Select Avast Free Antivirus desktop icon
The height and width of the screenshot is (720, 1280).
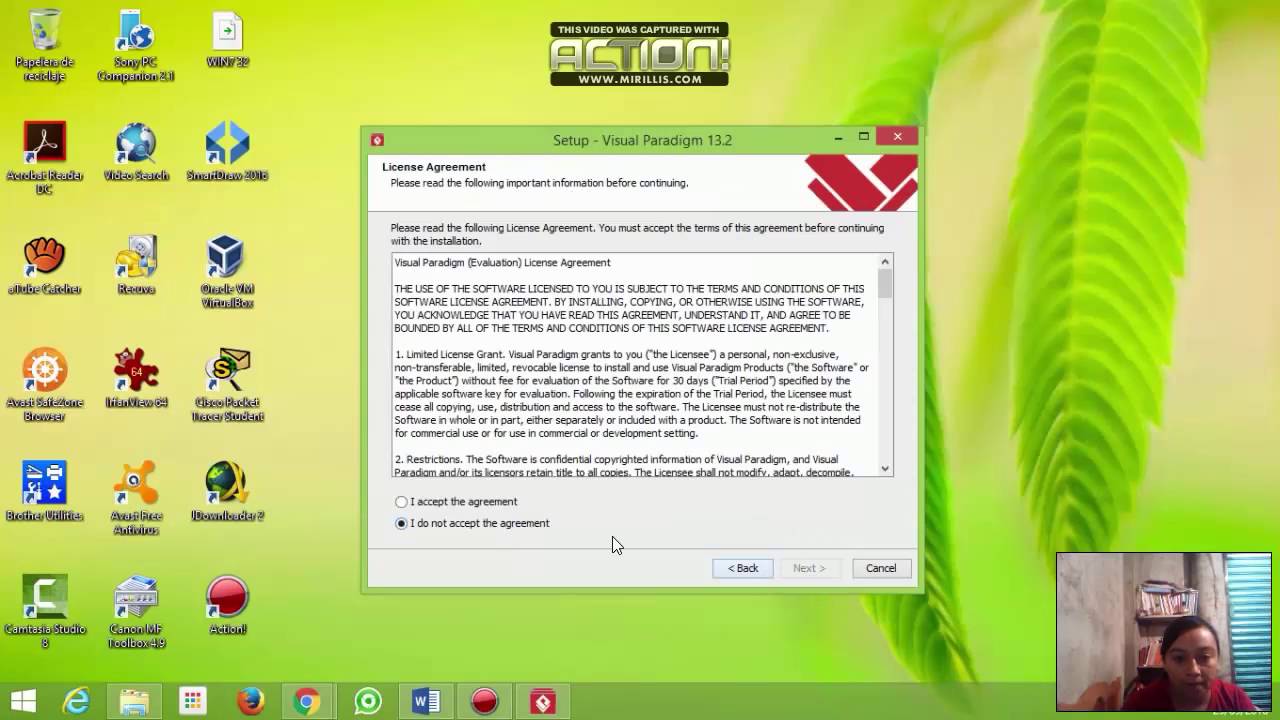tap(136, 498)
